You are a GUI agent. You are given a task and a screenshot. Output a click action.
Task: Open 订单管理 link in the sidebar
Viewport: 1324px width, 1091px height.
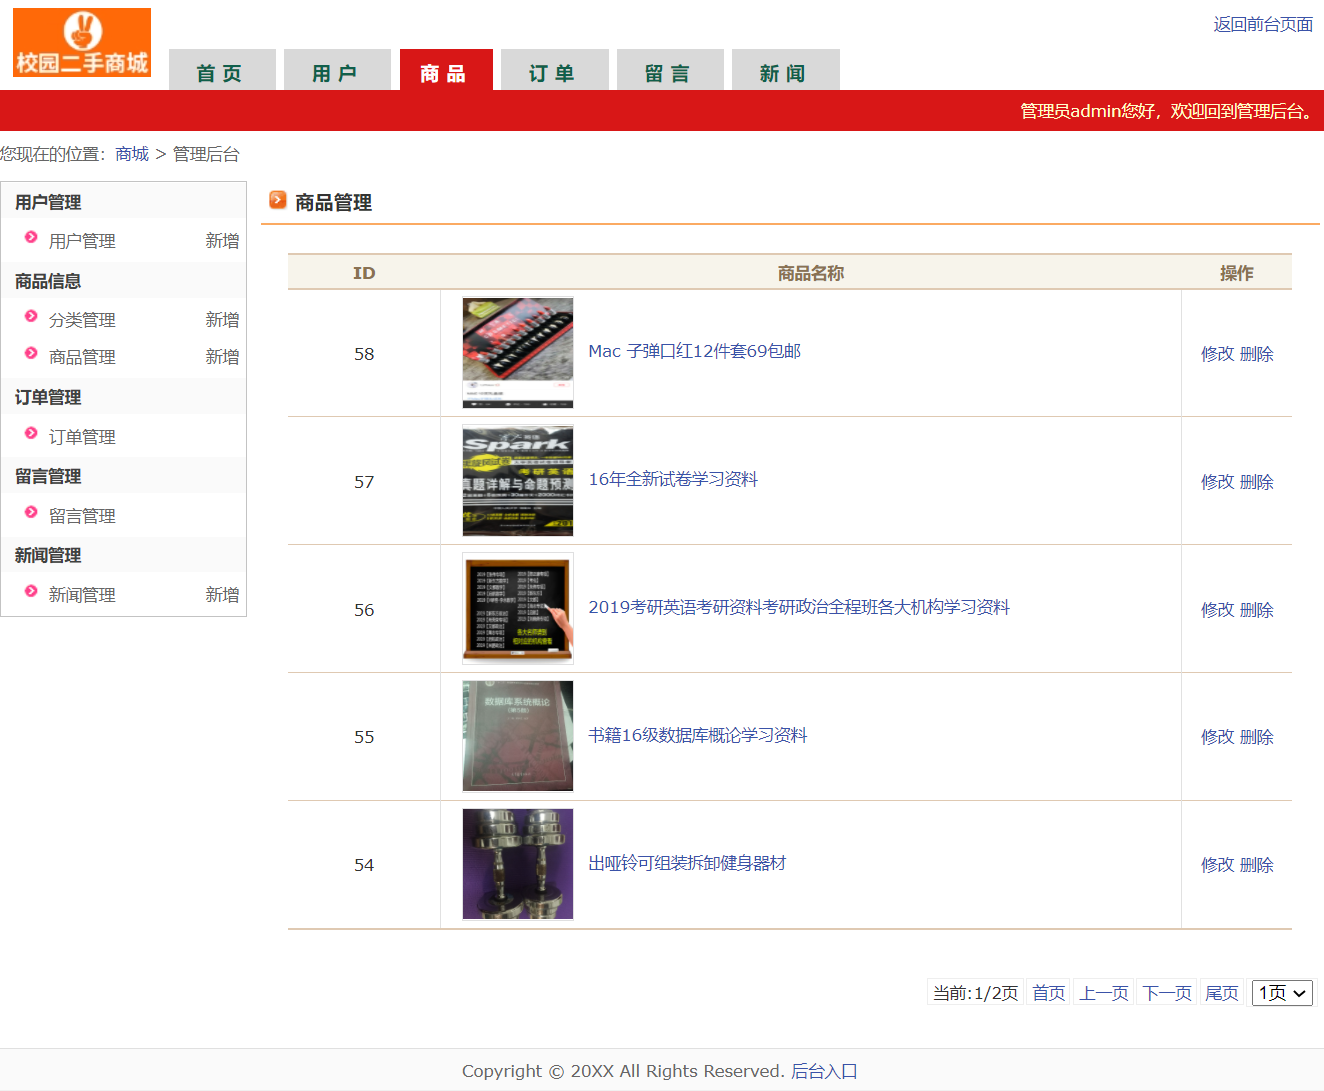pos(82,437)
